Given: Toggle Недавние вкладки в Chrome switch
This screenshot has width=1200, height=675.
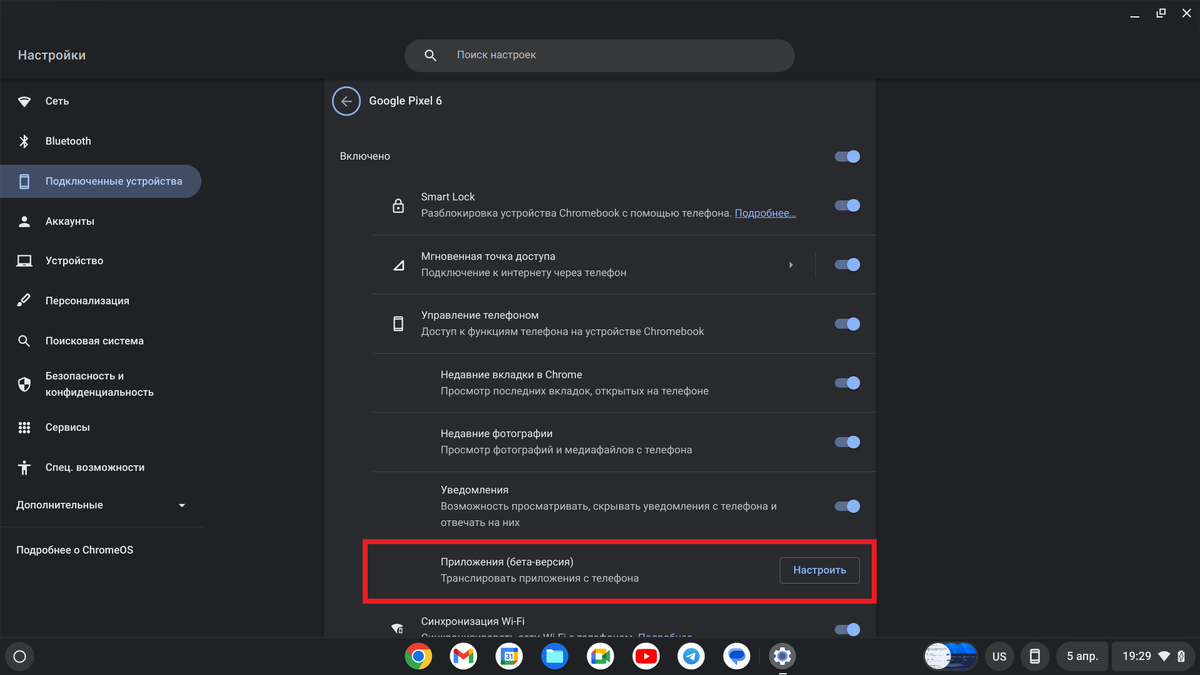Looking at the screenshot, I should click(847, 383).
